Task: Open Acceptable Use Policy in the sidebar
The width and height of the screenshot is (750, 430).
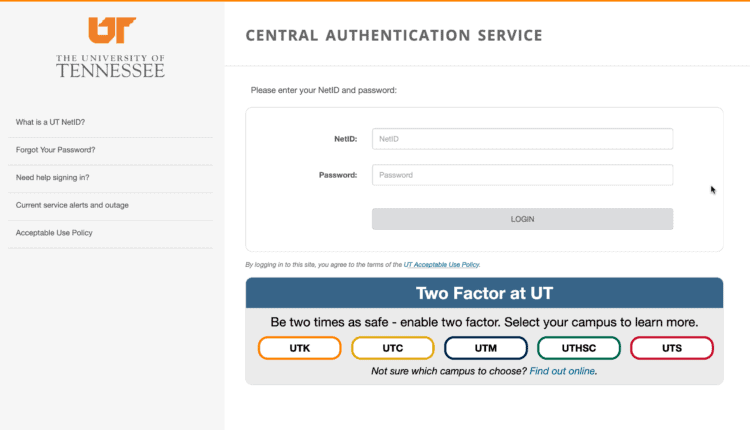Action: point(61,233)
